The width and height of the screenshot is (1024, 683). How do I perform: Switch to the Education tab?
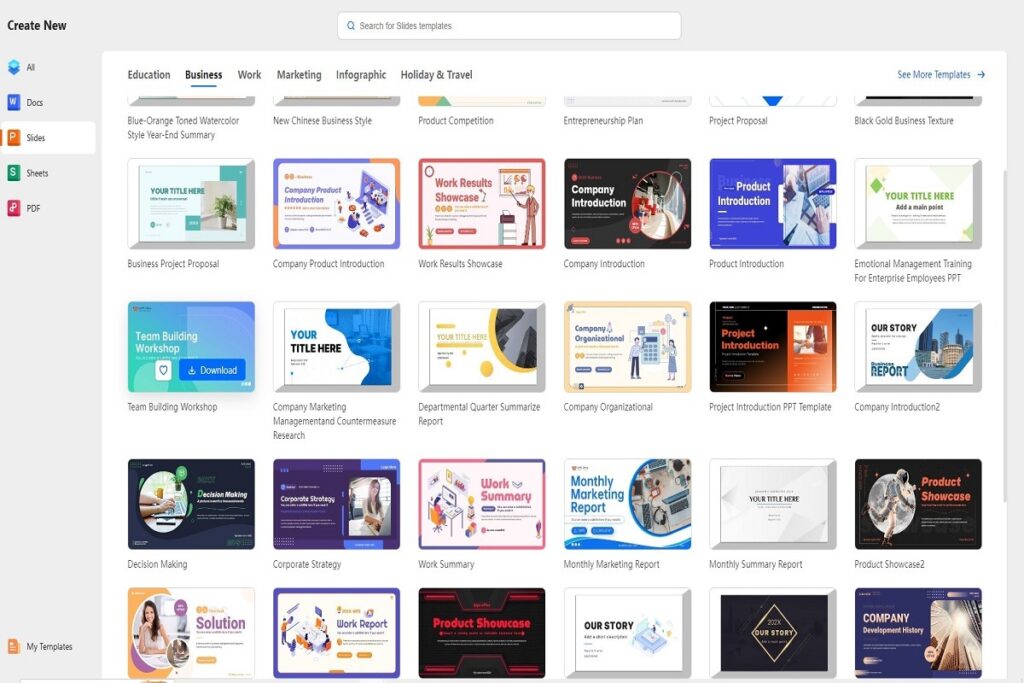point(149,75)
